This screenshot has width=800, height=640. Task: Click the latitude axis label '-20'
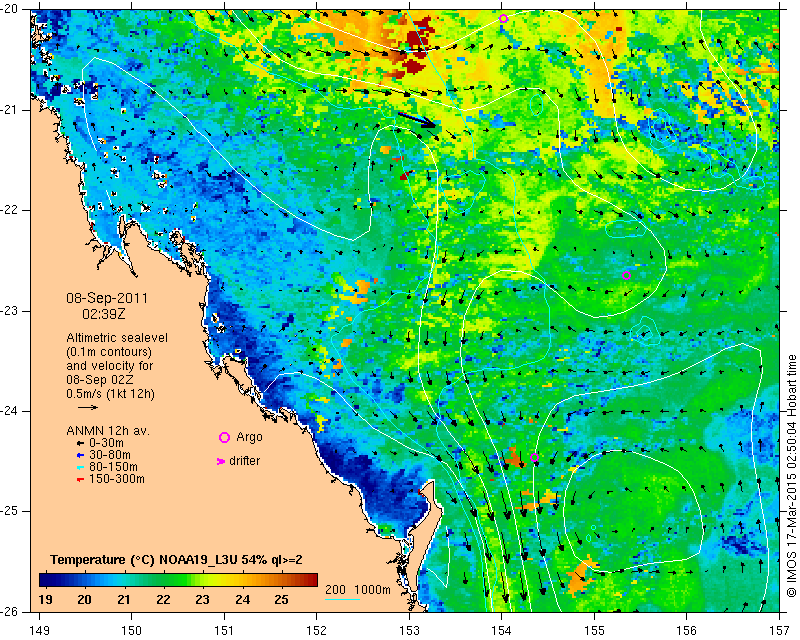point(10,9)
